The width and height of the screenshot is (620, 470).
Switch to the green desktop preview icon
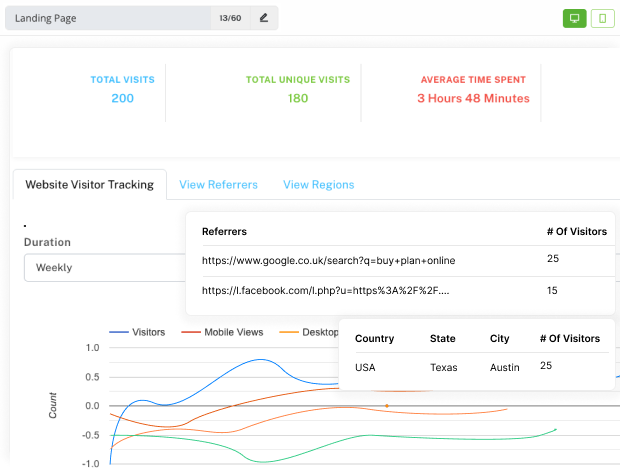pyautogui.click(x=574, y=18)
